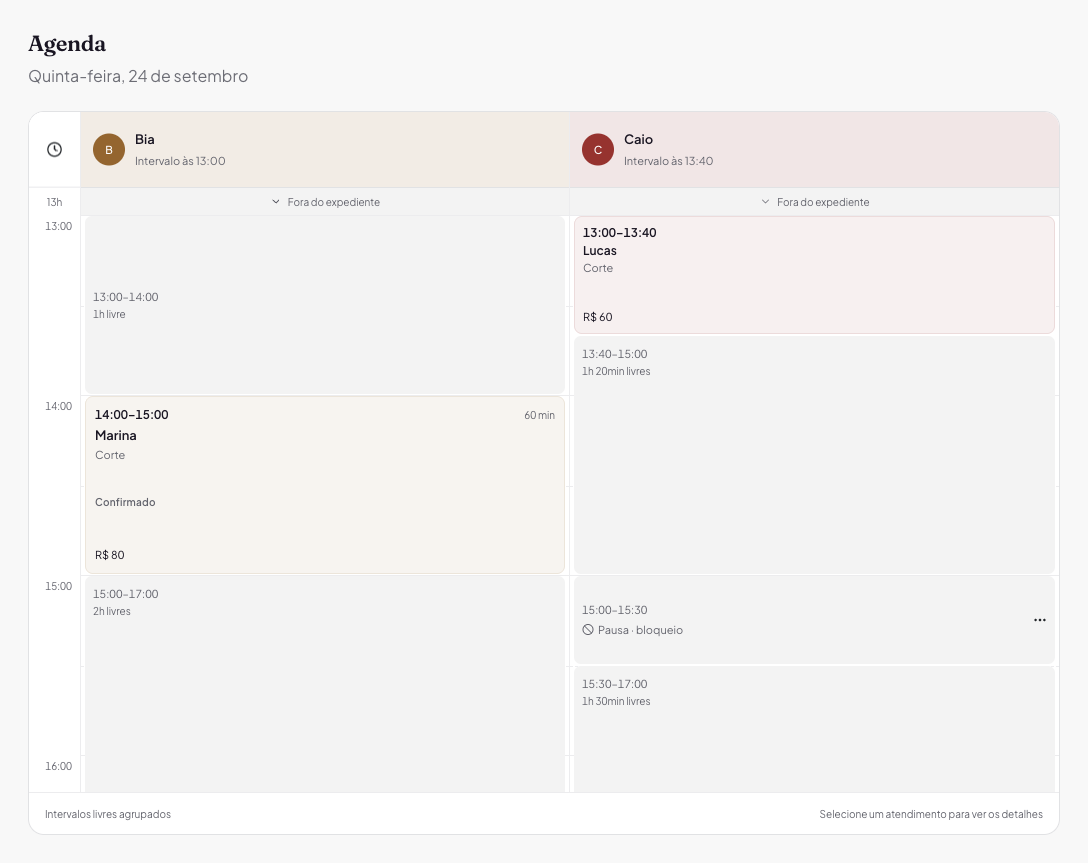1088x863 pixels.
Task: Click the Intervalos livres agrupados footer text
Action: 108,814
